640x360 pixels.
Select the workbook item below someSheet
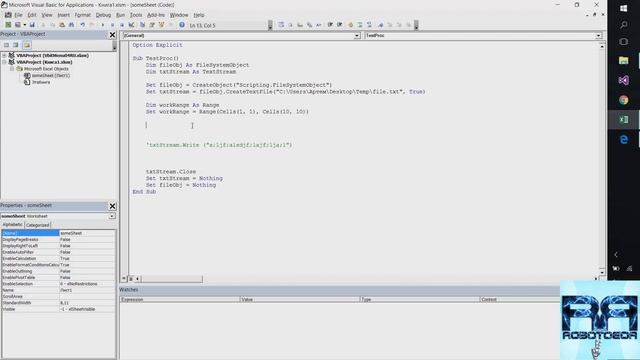(x=41, y=82)
